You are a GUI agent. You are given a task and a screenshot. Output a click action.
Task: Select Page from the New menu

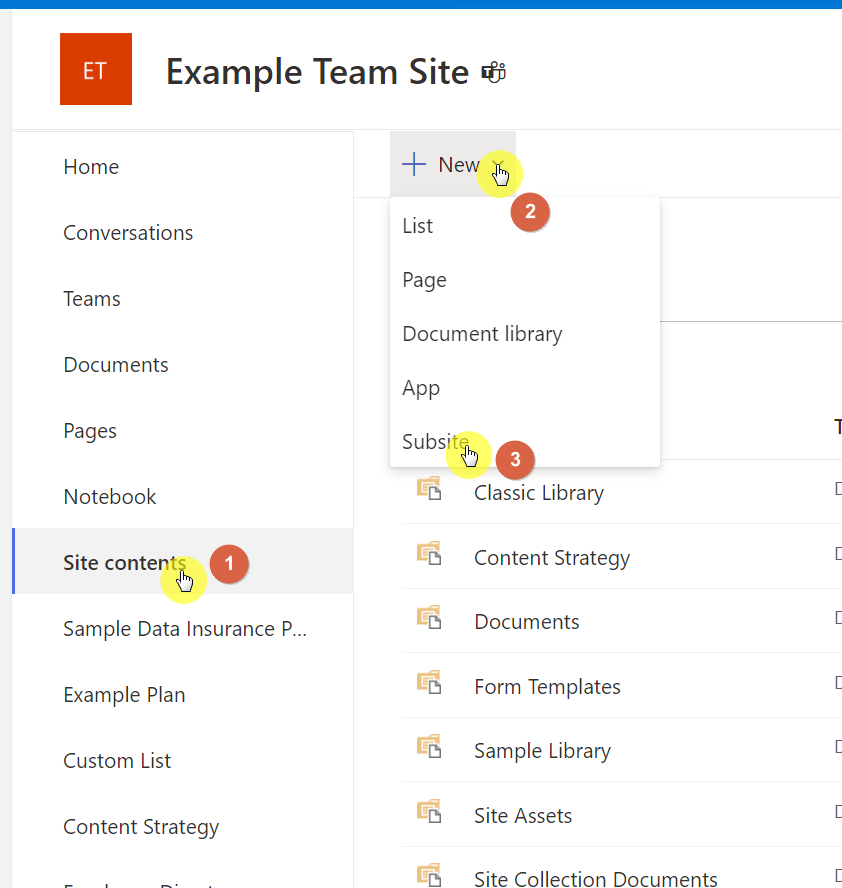[x=525, y=280]
